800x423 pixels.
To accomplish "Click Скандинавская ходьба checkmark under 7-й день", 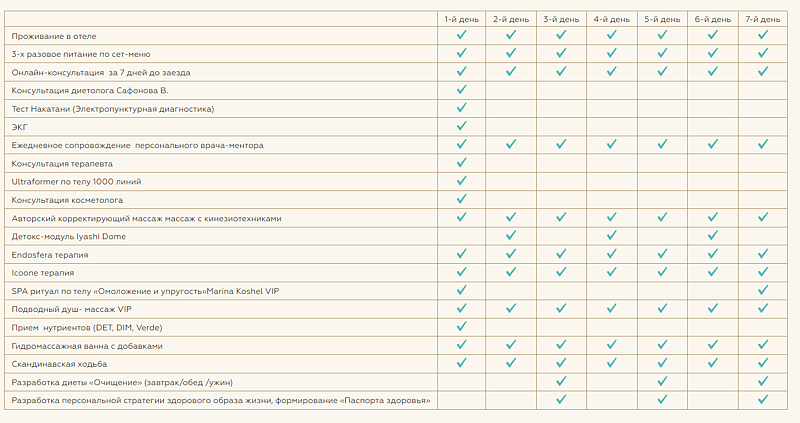I will click(762, 363).
